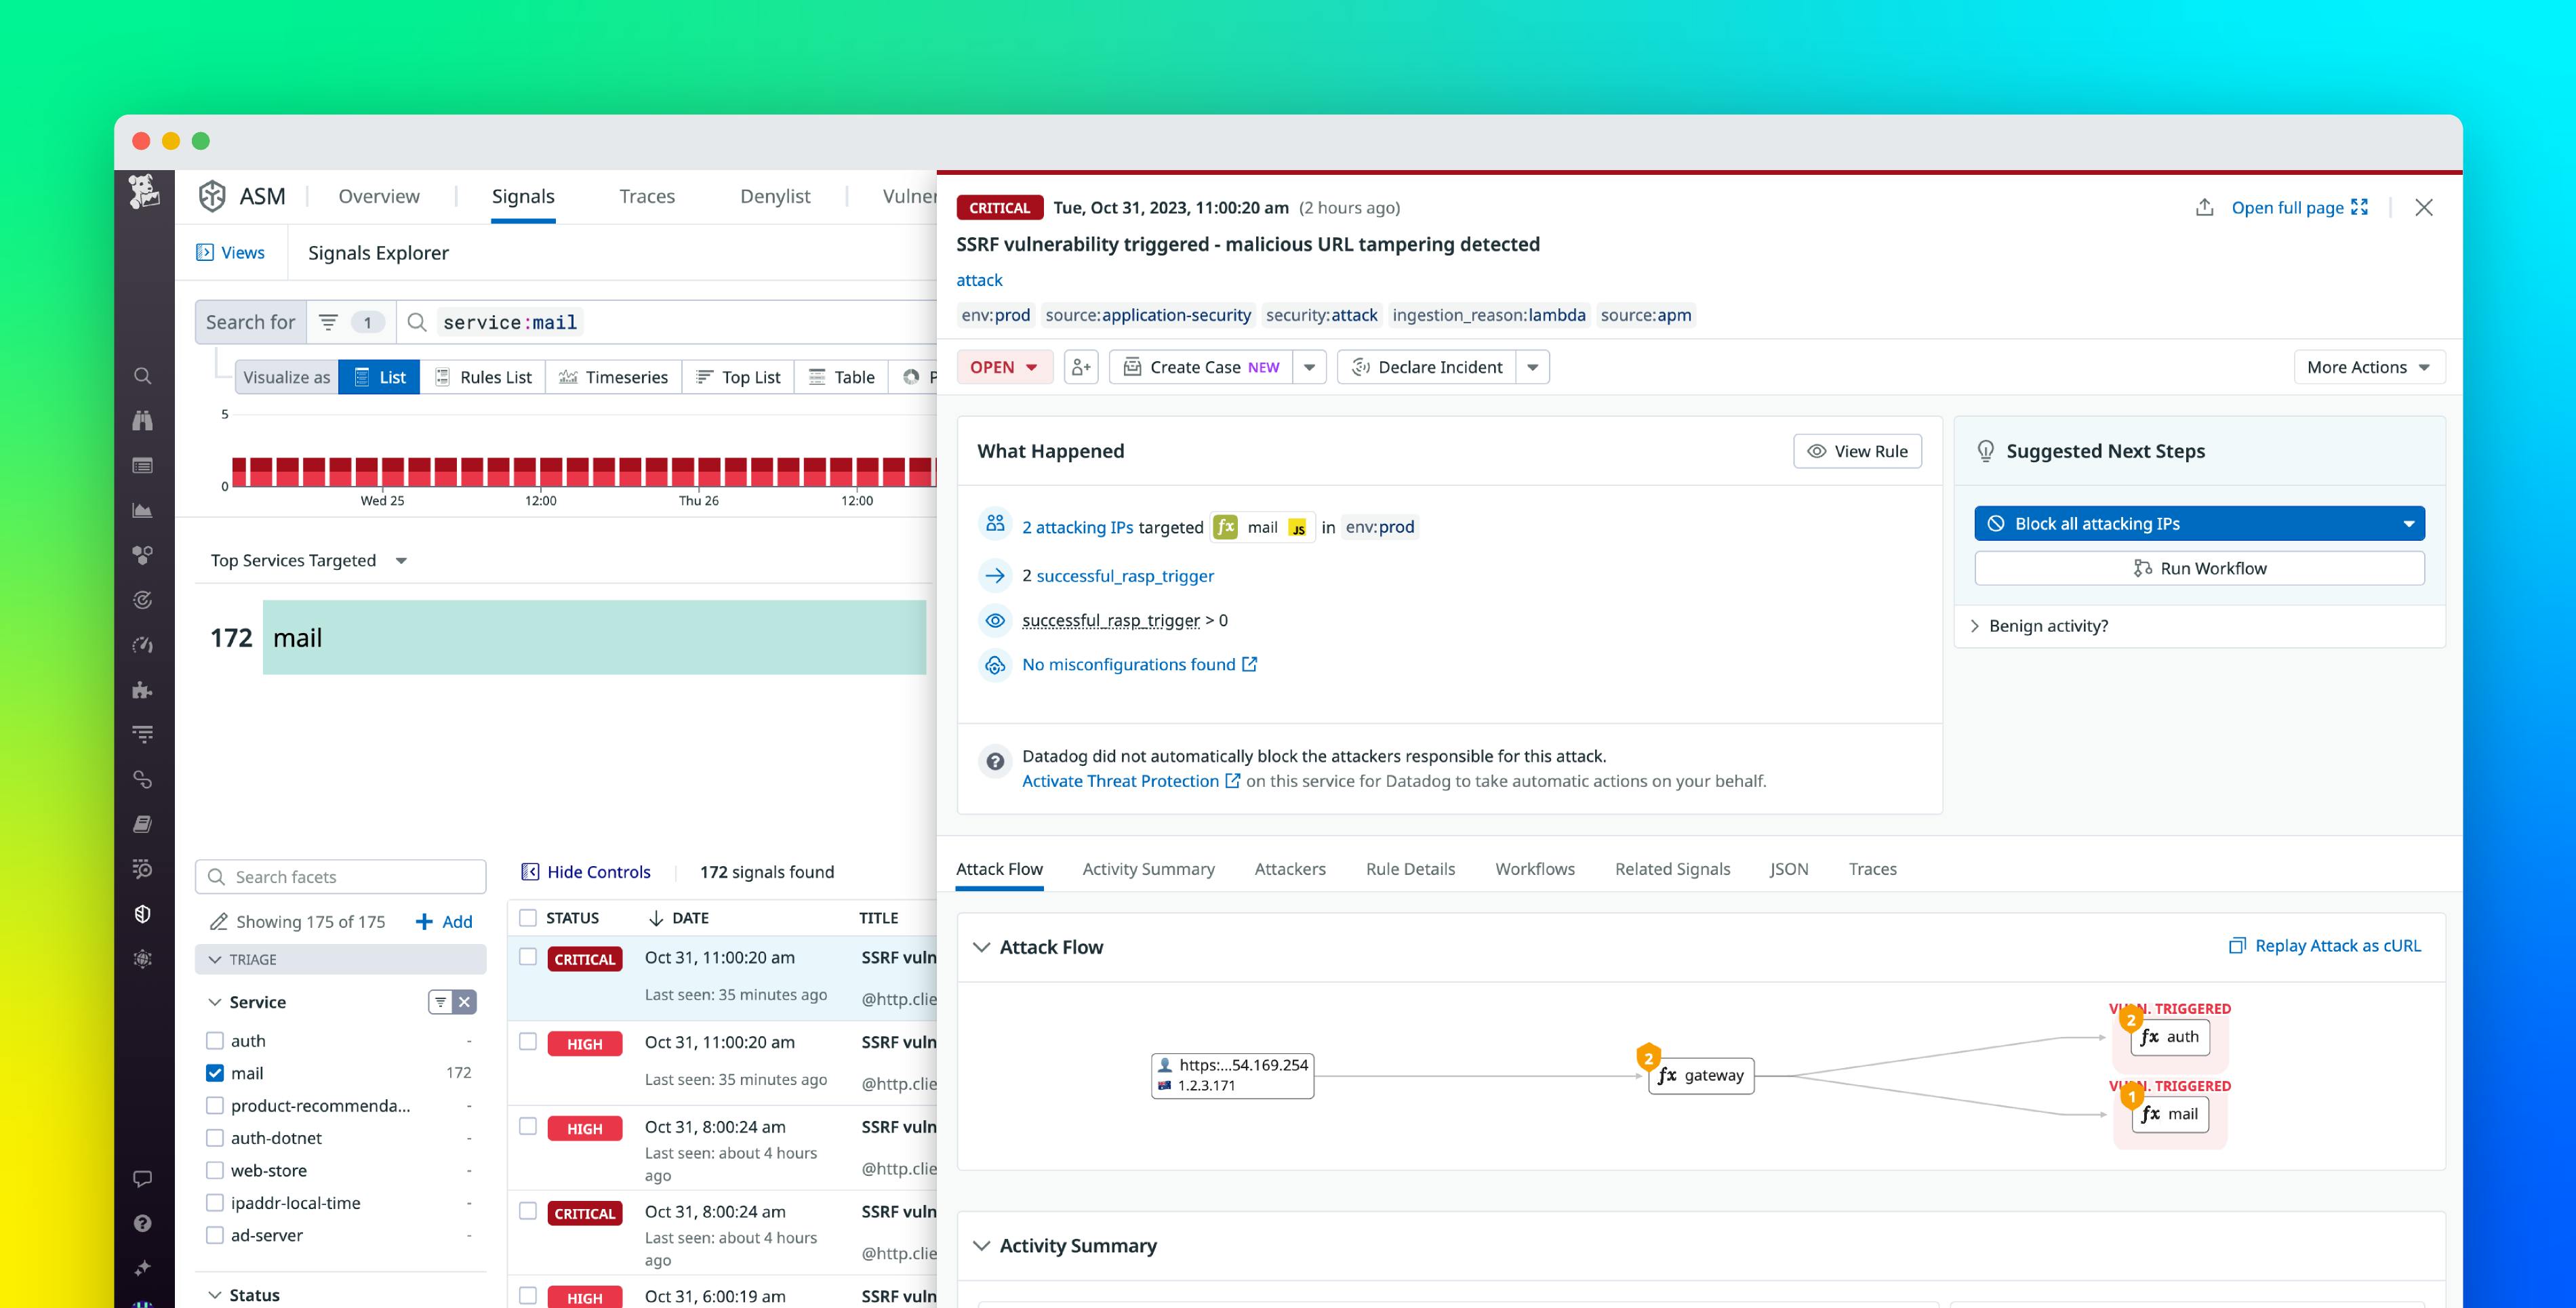Switch to the Attackers tab

click(1290, 869)
